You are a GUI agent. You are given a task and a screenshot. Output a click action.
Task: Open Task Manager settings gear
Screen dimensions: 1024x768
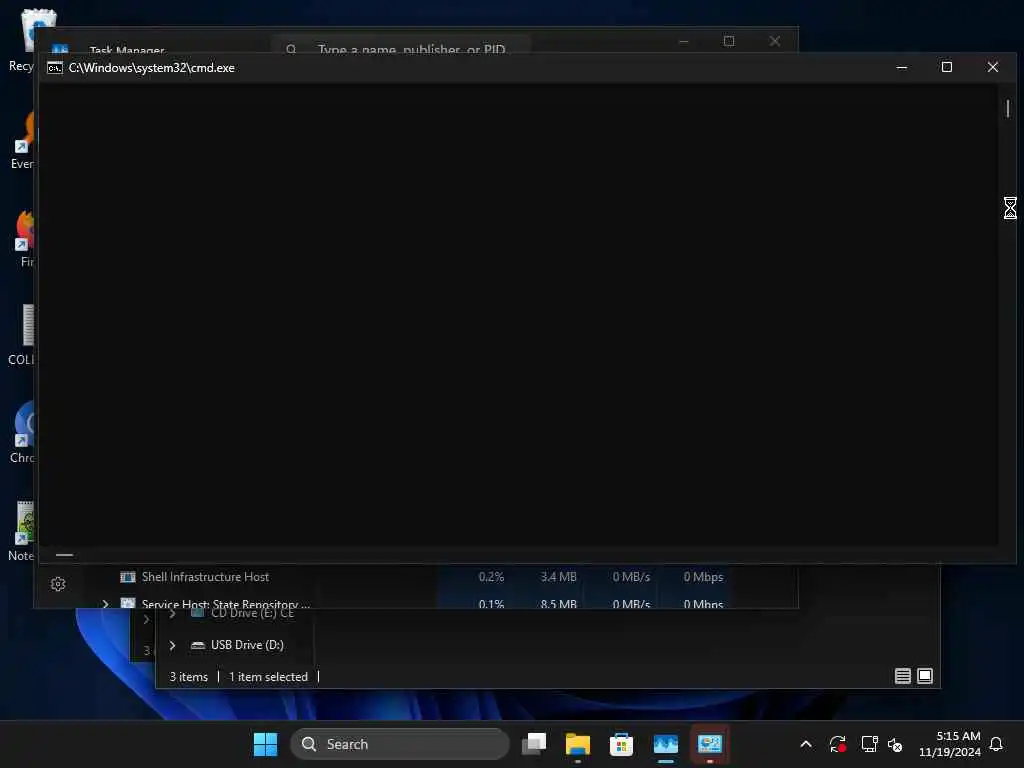[58, 584]
